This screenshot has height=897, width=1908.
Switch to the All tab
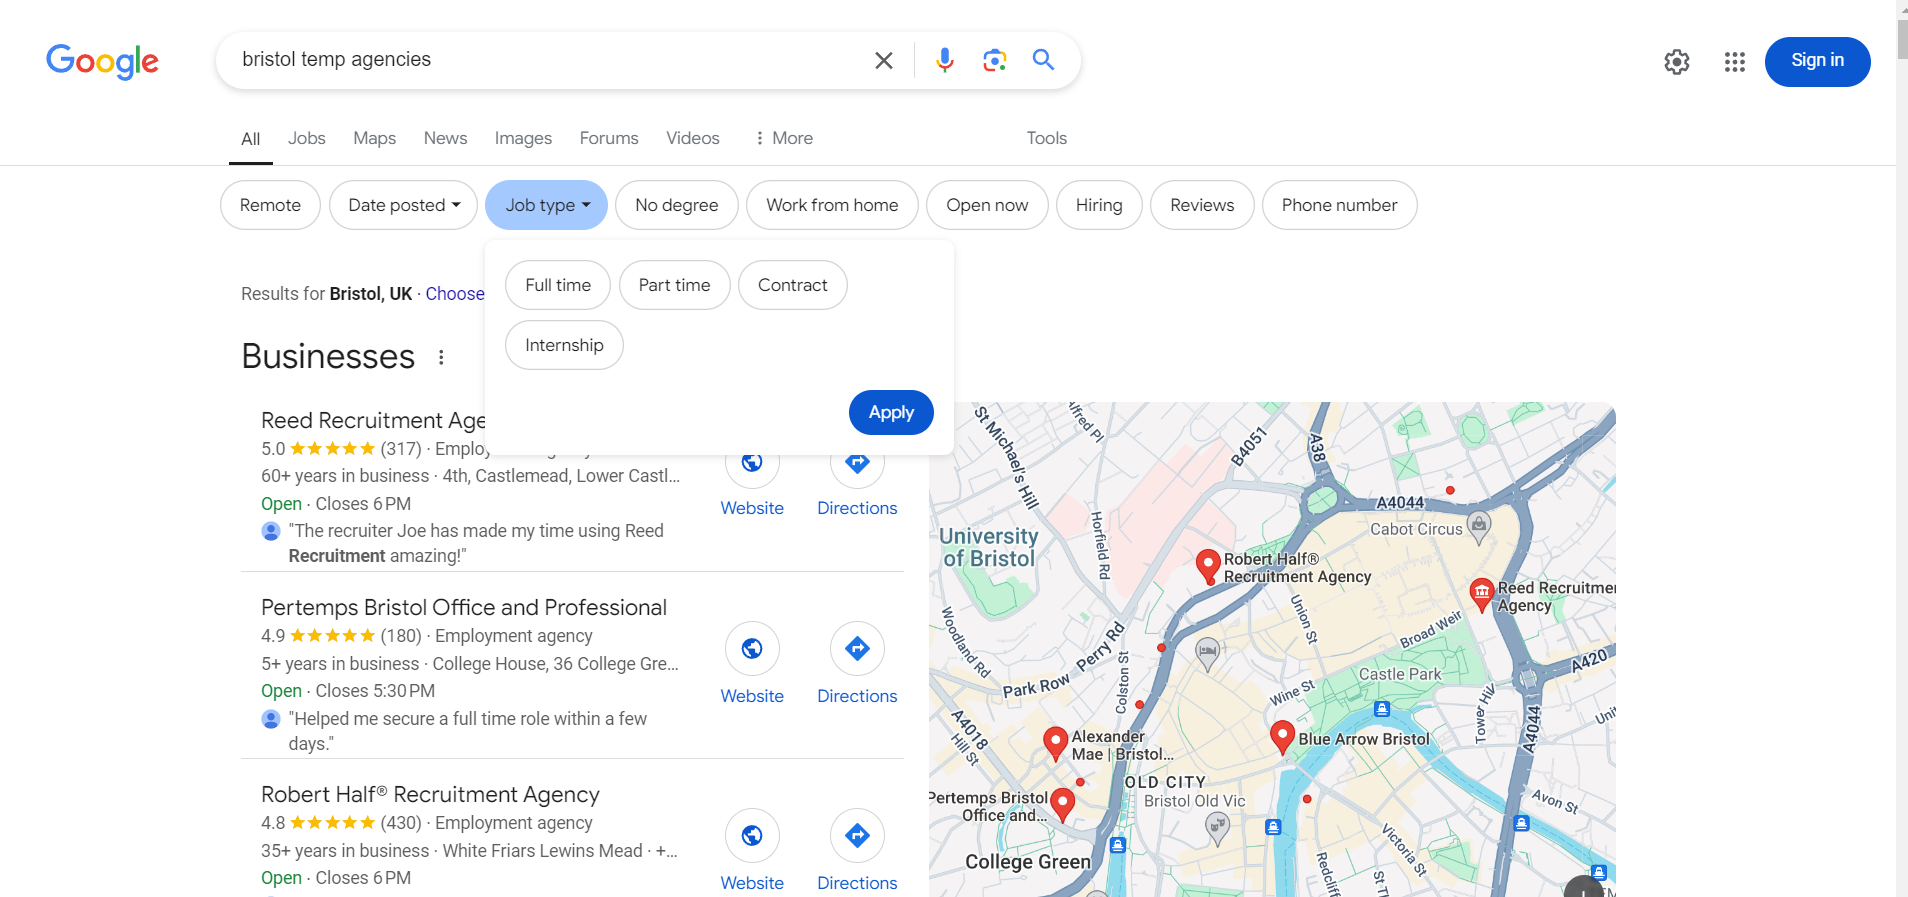(x=251, y=139)
